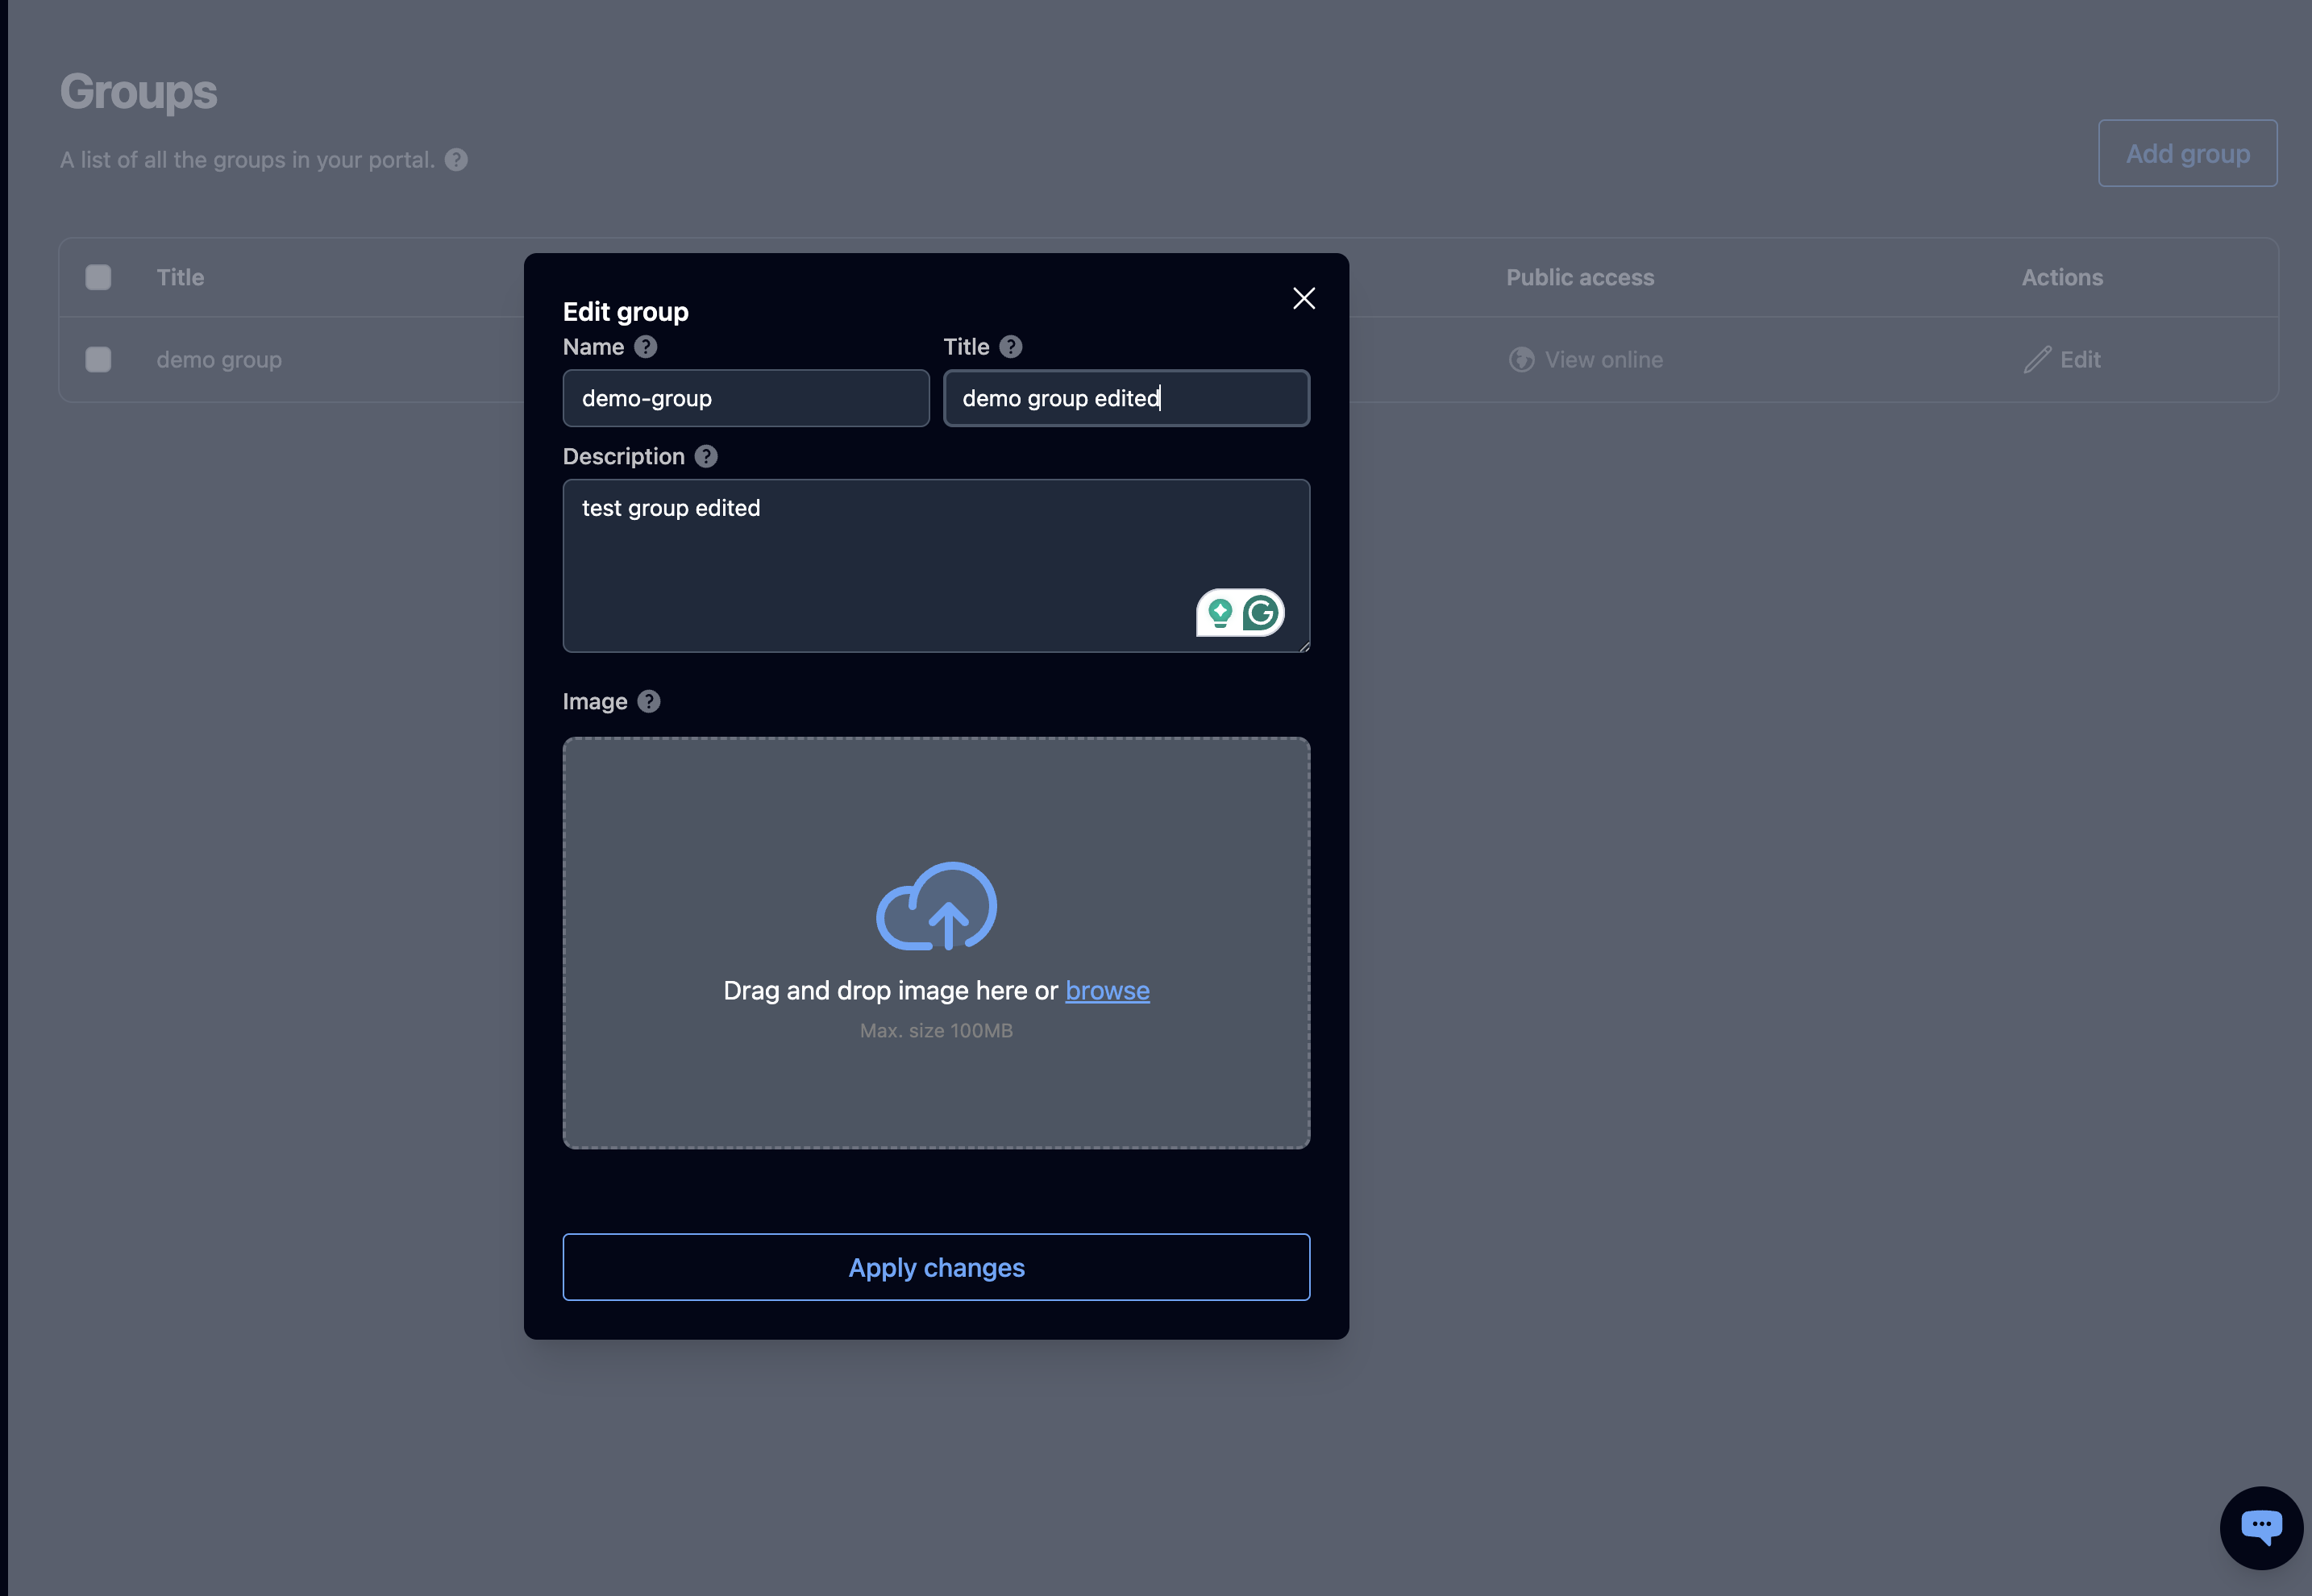The height and width of the screenshot is (1596, 2312).
Task: Open the Image help icon
Action: click(649, 701)
